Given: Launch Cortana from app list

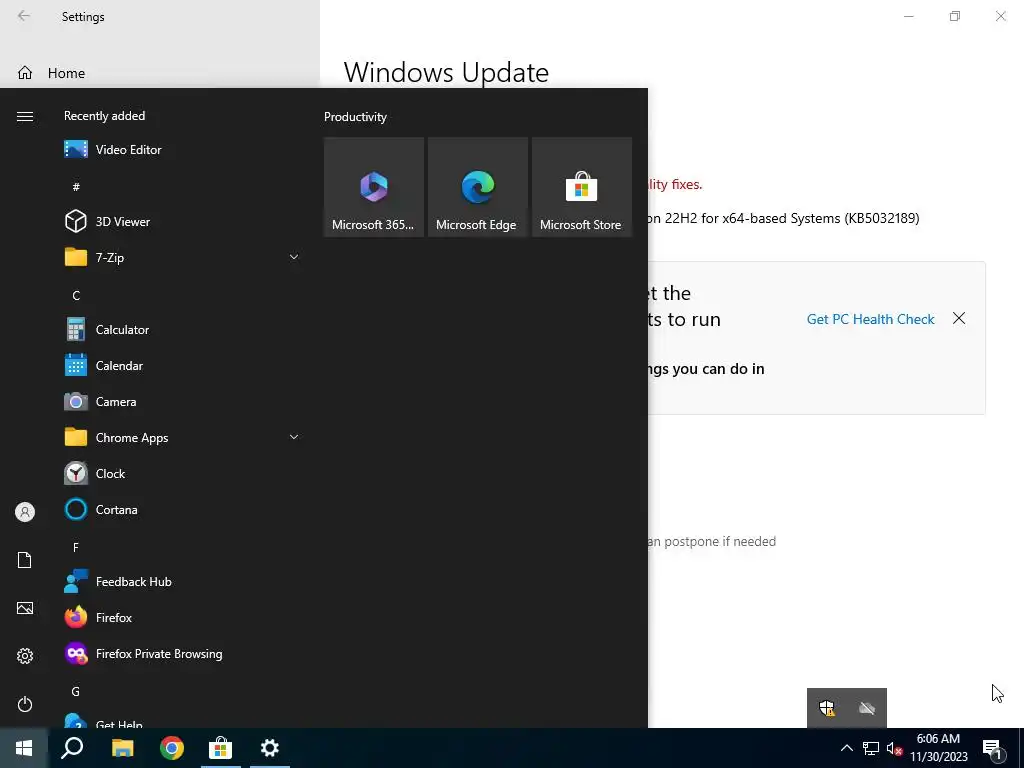Looking at the screenshot, I should click(x=183, y=509).
